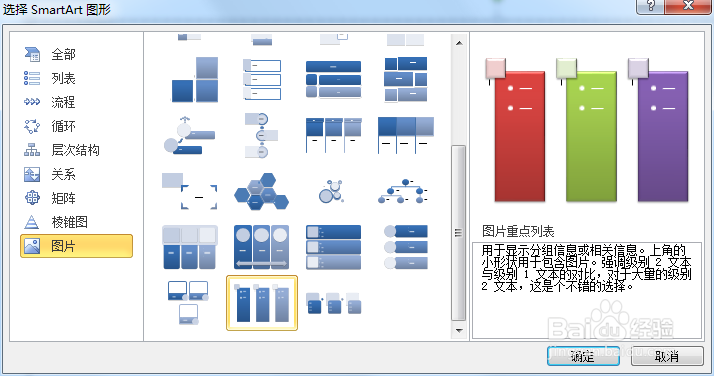Select the hexagon cluster layout
The width and height of the screenshot is (714, 376).
click(262, 191)
